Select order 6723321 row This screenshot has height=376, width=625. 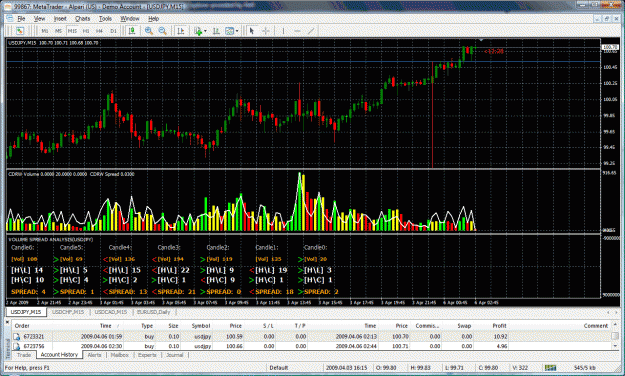(x=311, y=337)
